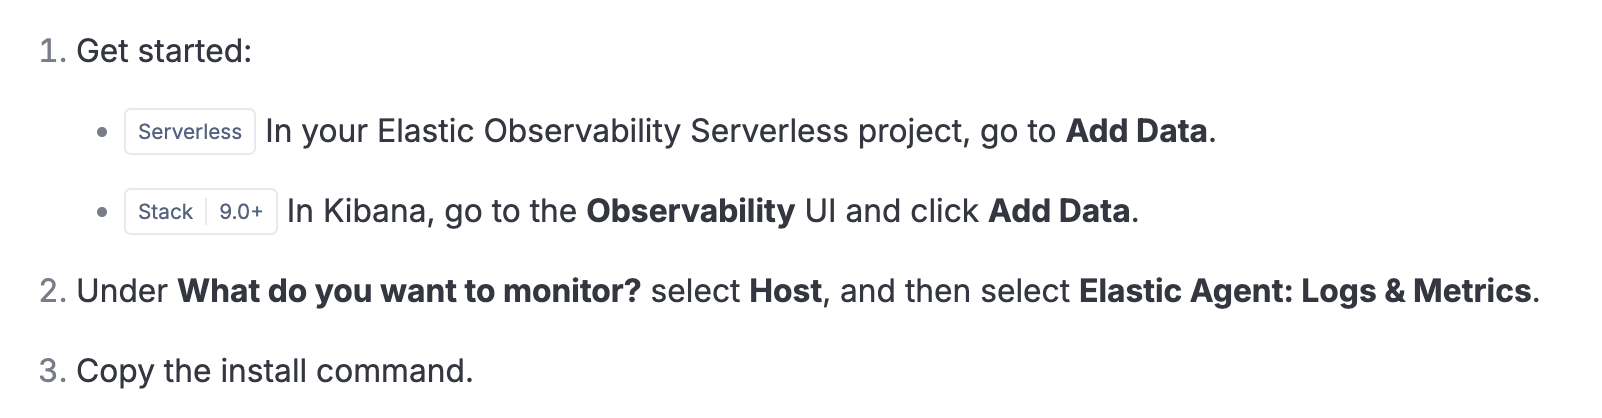
Task: Click the bullet before the Serverless badge
Action: [x=102, y=131]
